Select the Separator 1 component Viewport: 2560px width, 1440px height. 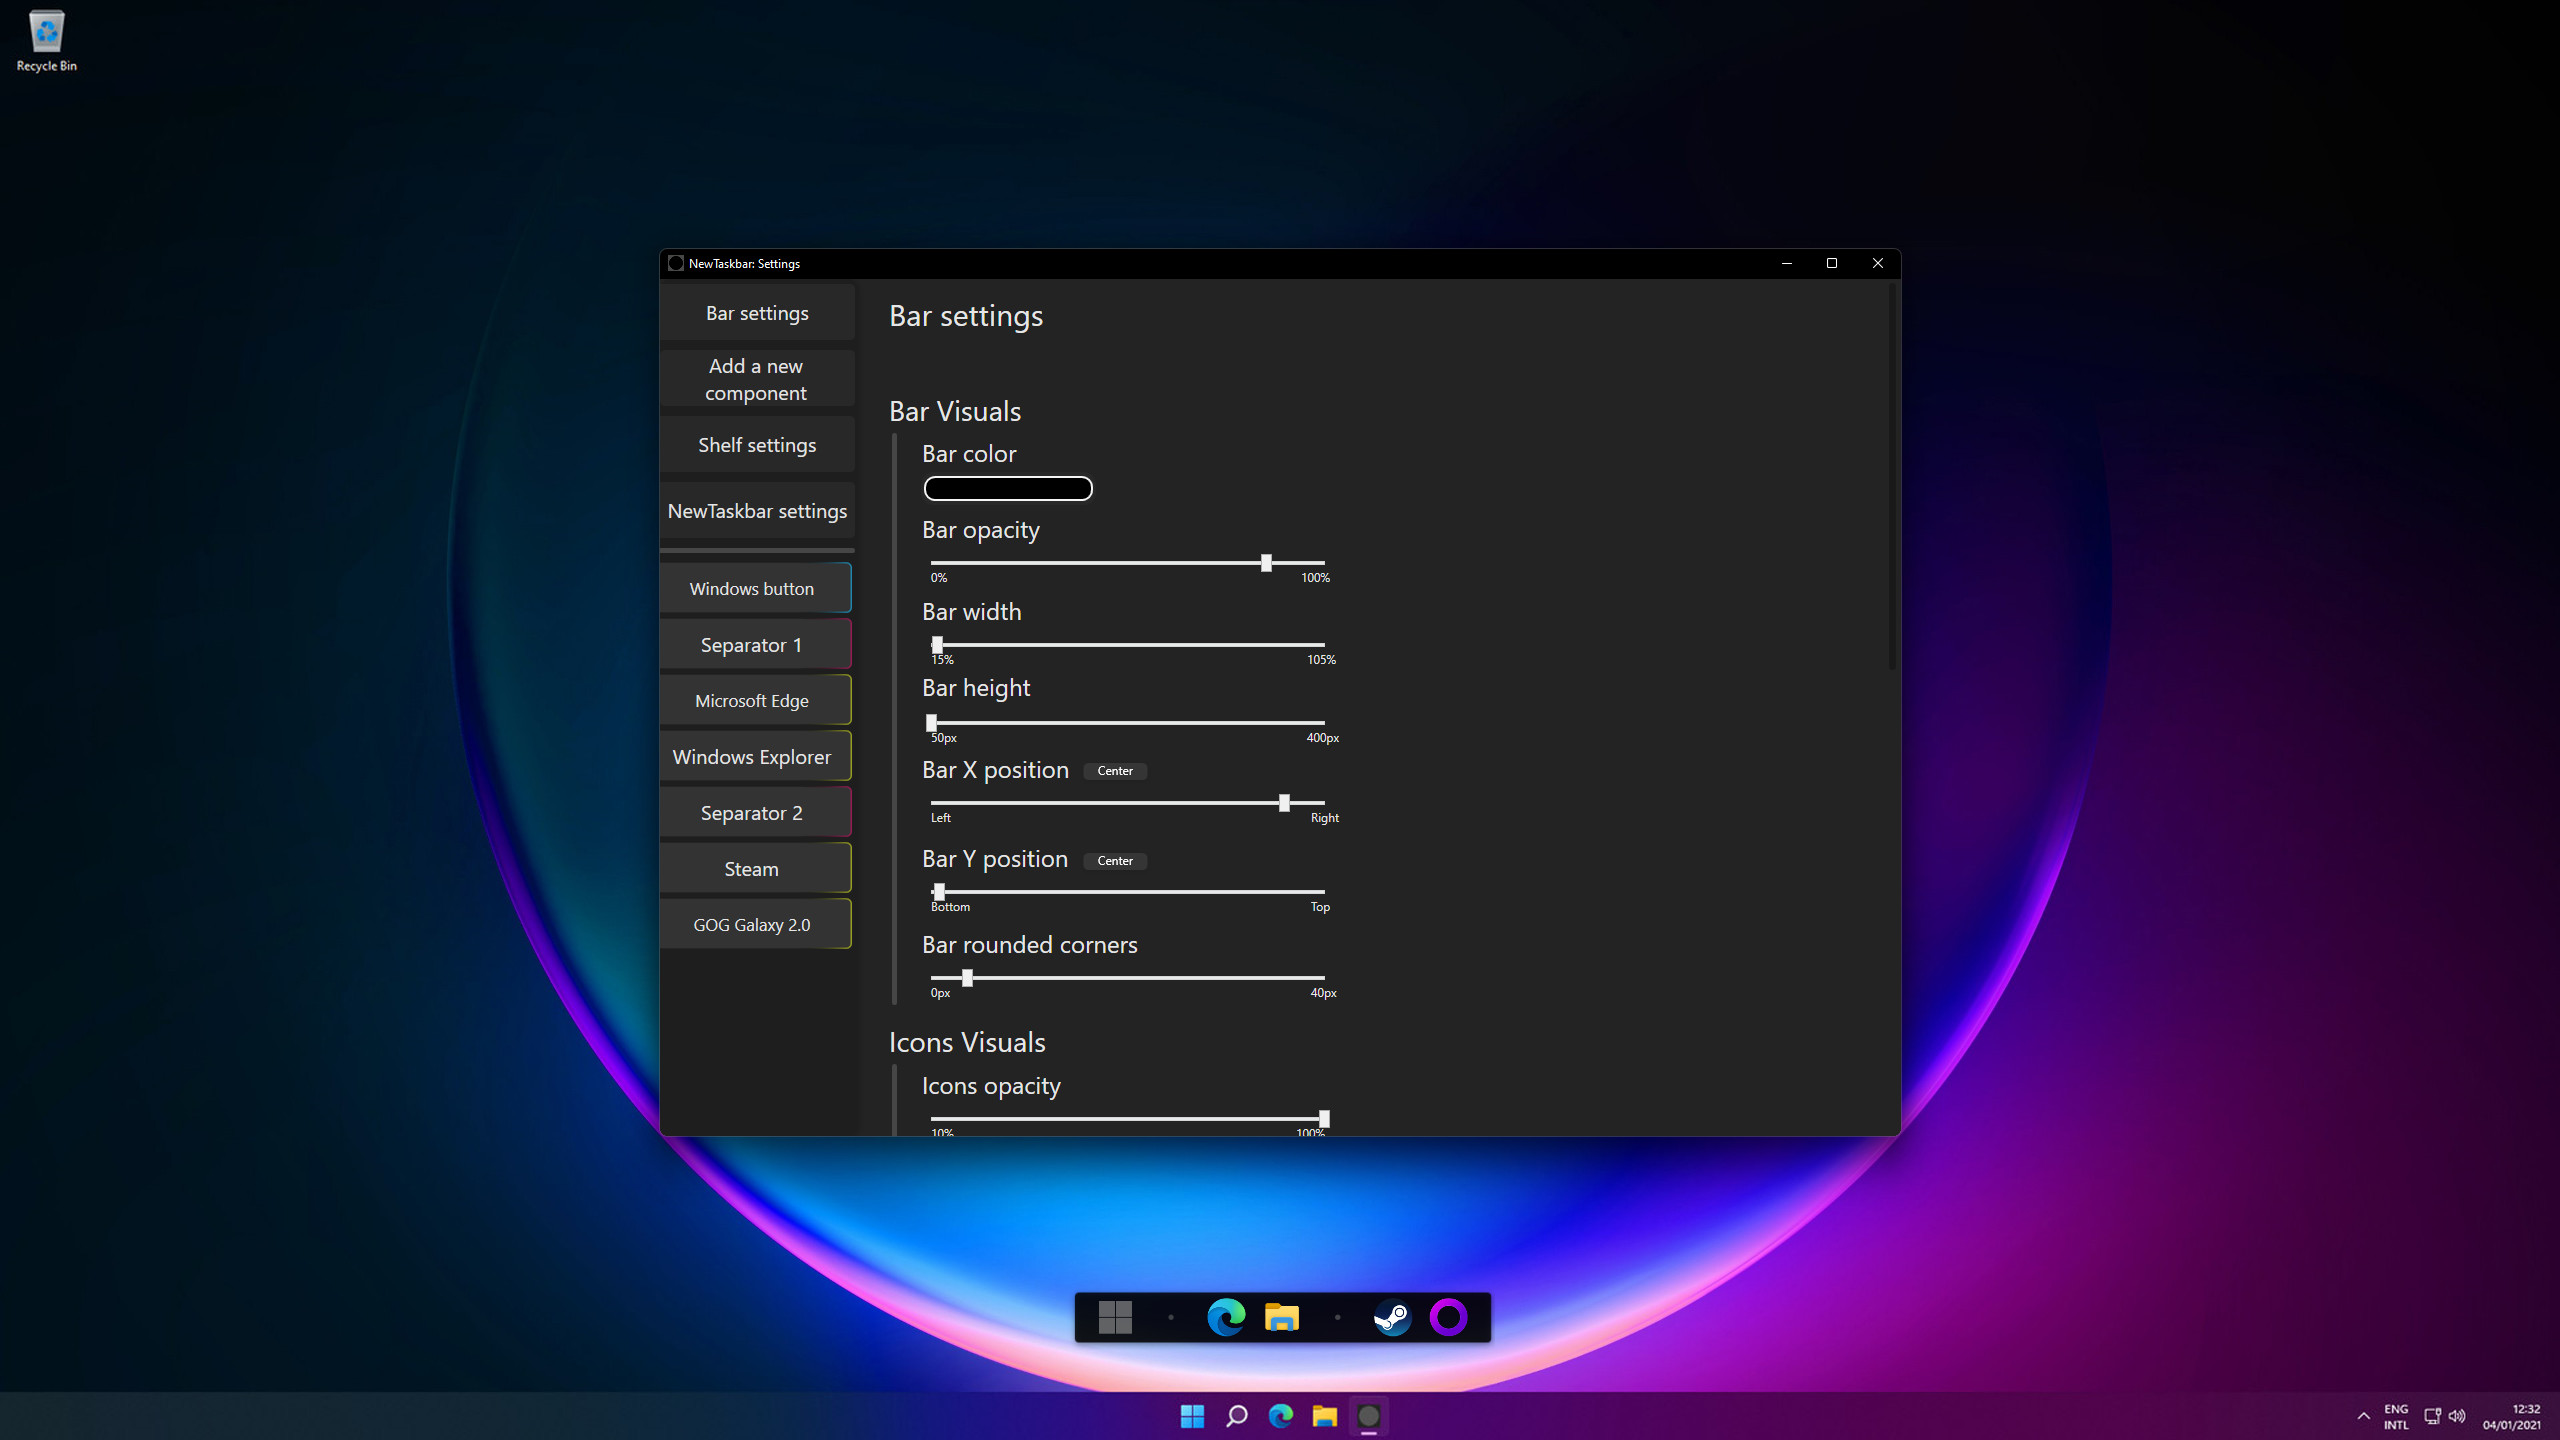point(756,644)
